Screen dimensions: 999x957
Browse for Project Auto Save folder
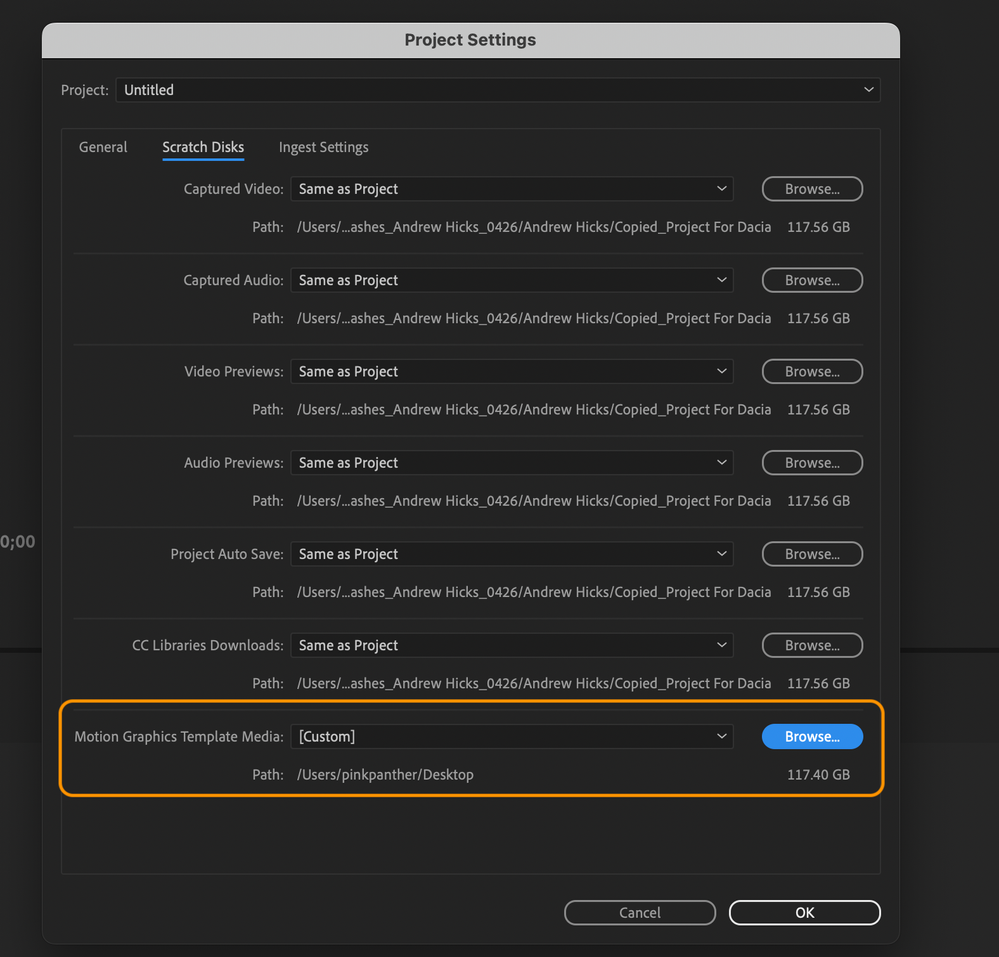click(x=812, y=554)
